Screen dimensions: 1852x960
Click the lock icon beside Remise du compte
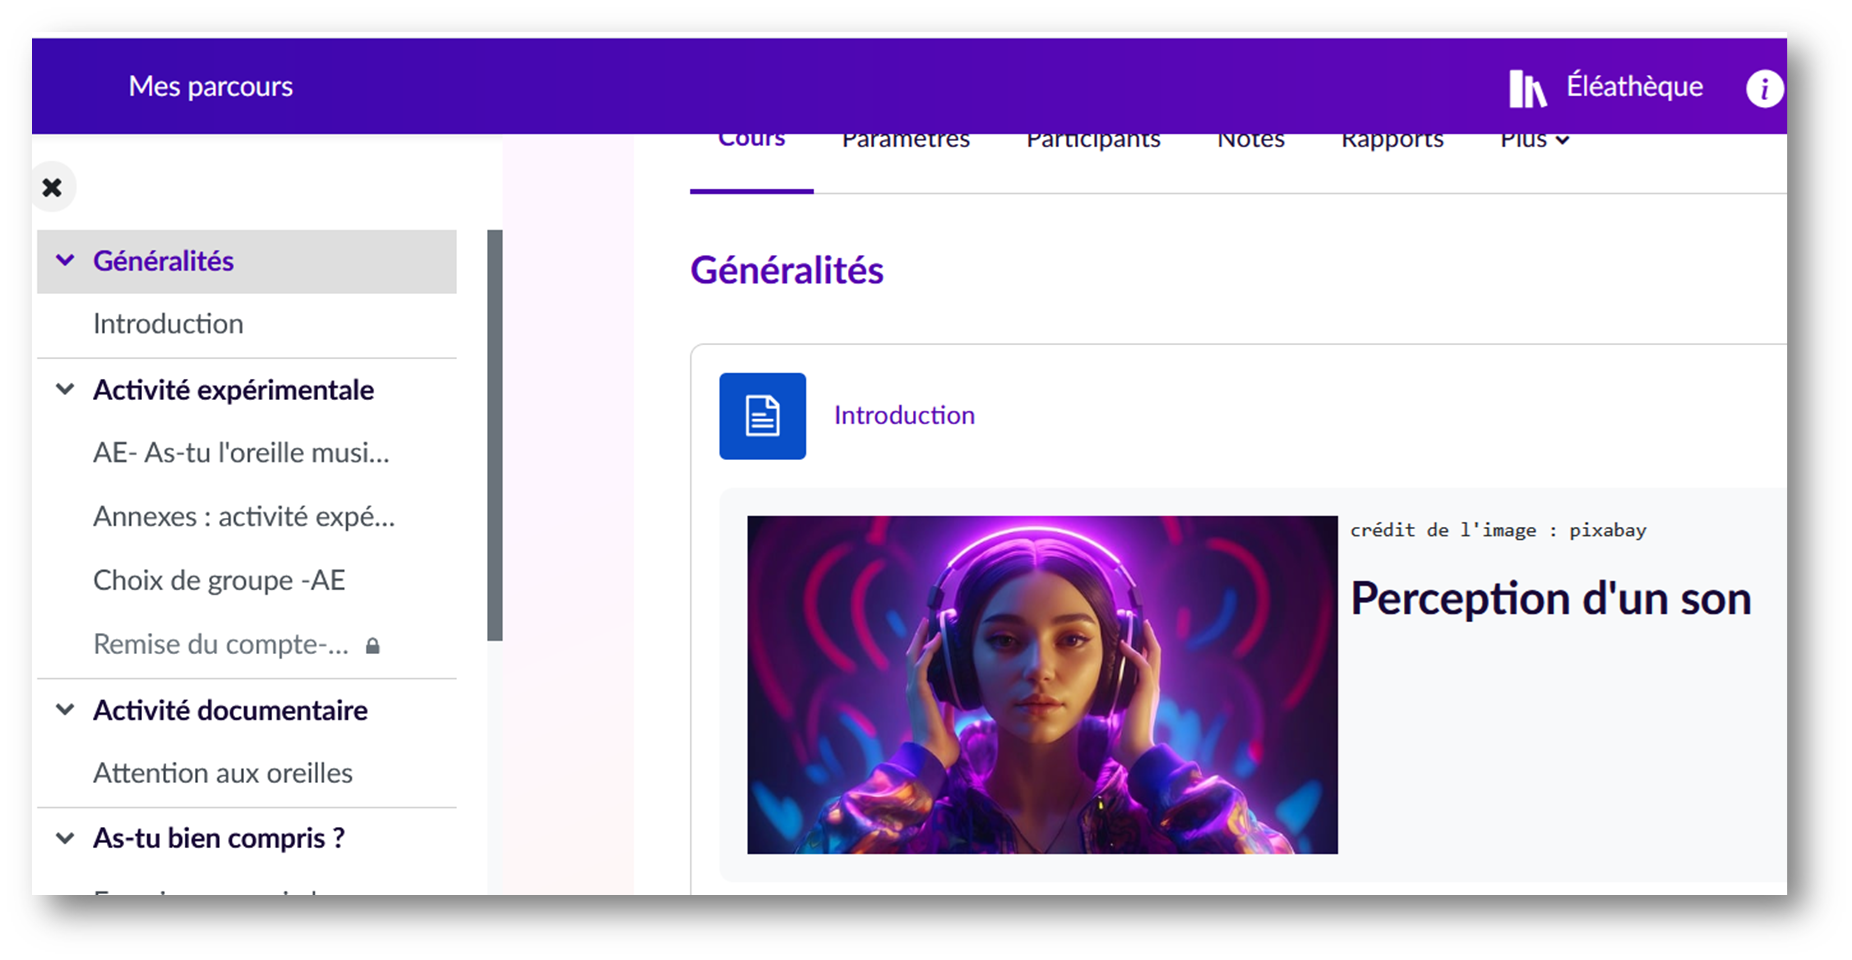pyautogui.click(x=373, y=646)
